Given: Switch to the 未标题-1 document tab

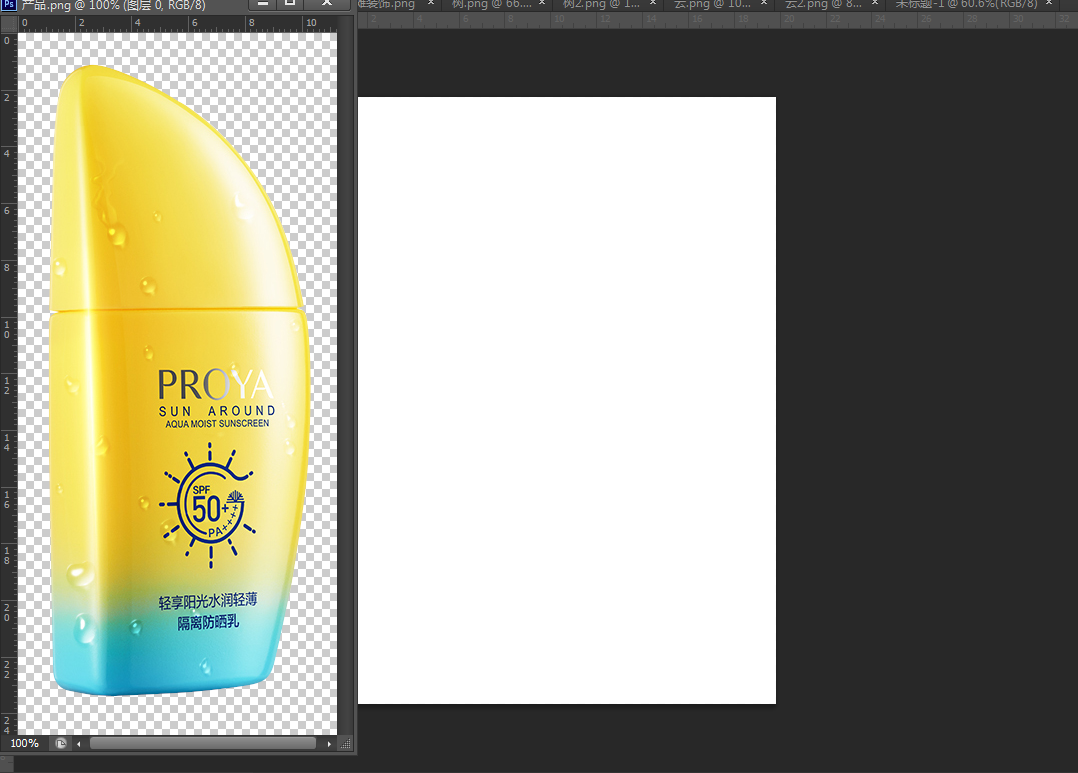Looking at the screenshot, I should coord(966,4).
